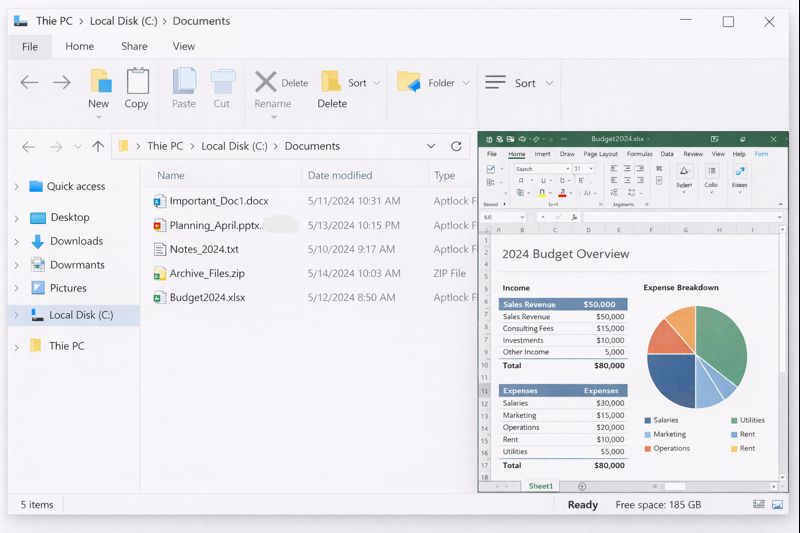
Task: Expand the Quick access tree node
Action: click(x=16, y=187)
